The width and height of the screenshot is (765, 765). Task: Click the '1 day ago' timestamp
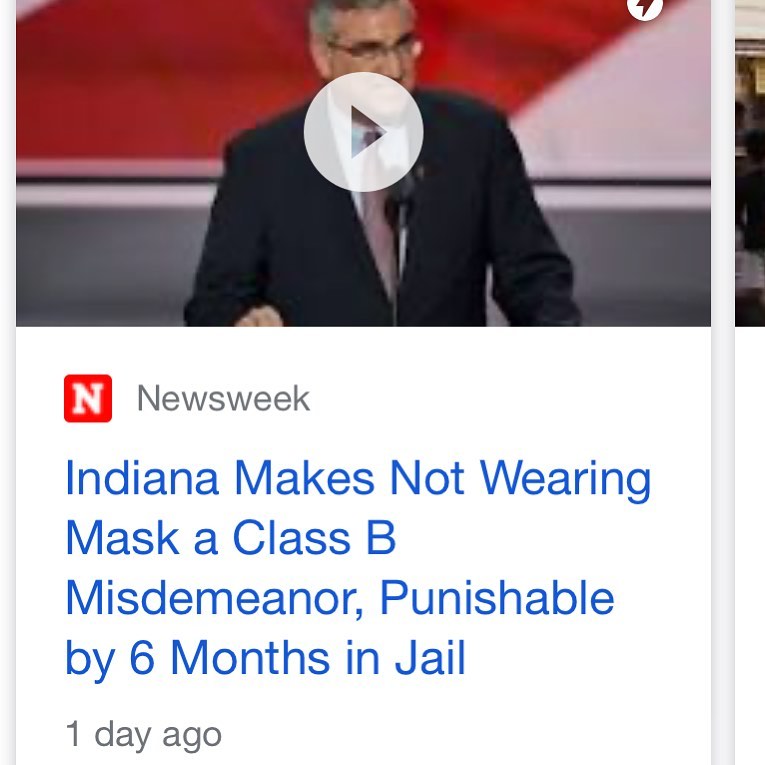[143, 735]
